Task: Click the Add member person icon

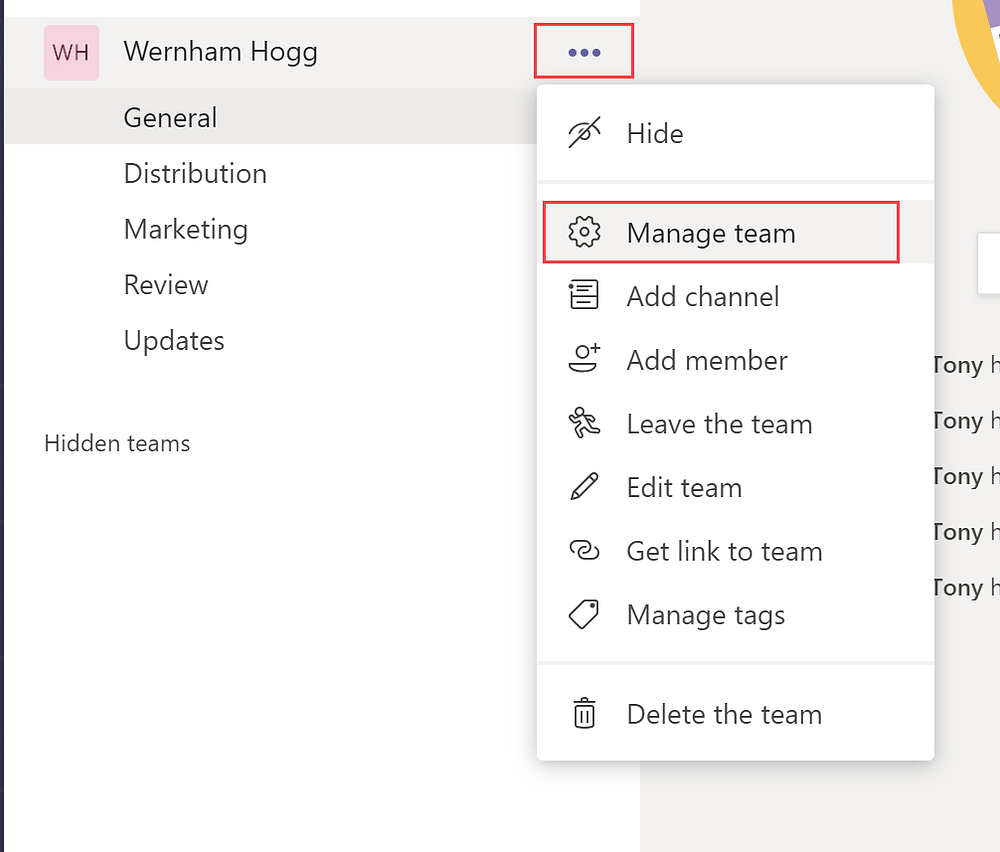Action: click(x=584, y=358)
